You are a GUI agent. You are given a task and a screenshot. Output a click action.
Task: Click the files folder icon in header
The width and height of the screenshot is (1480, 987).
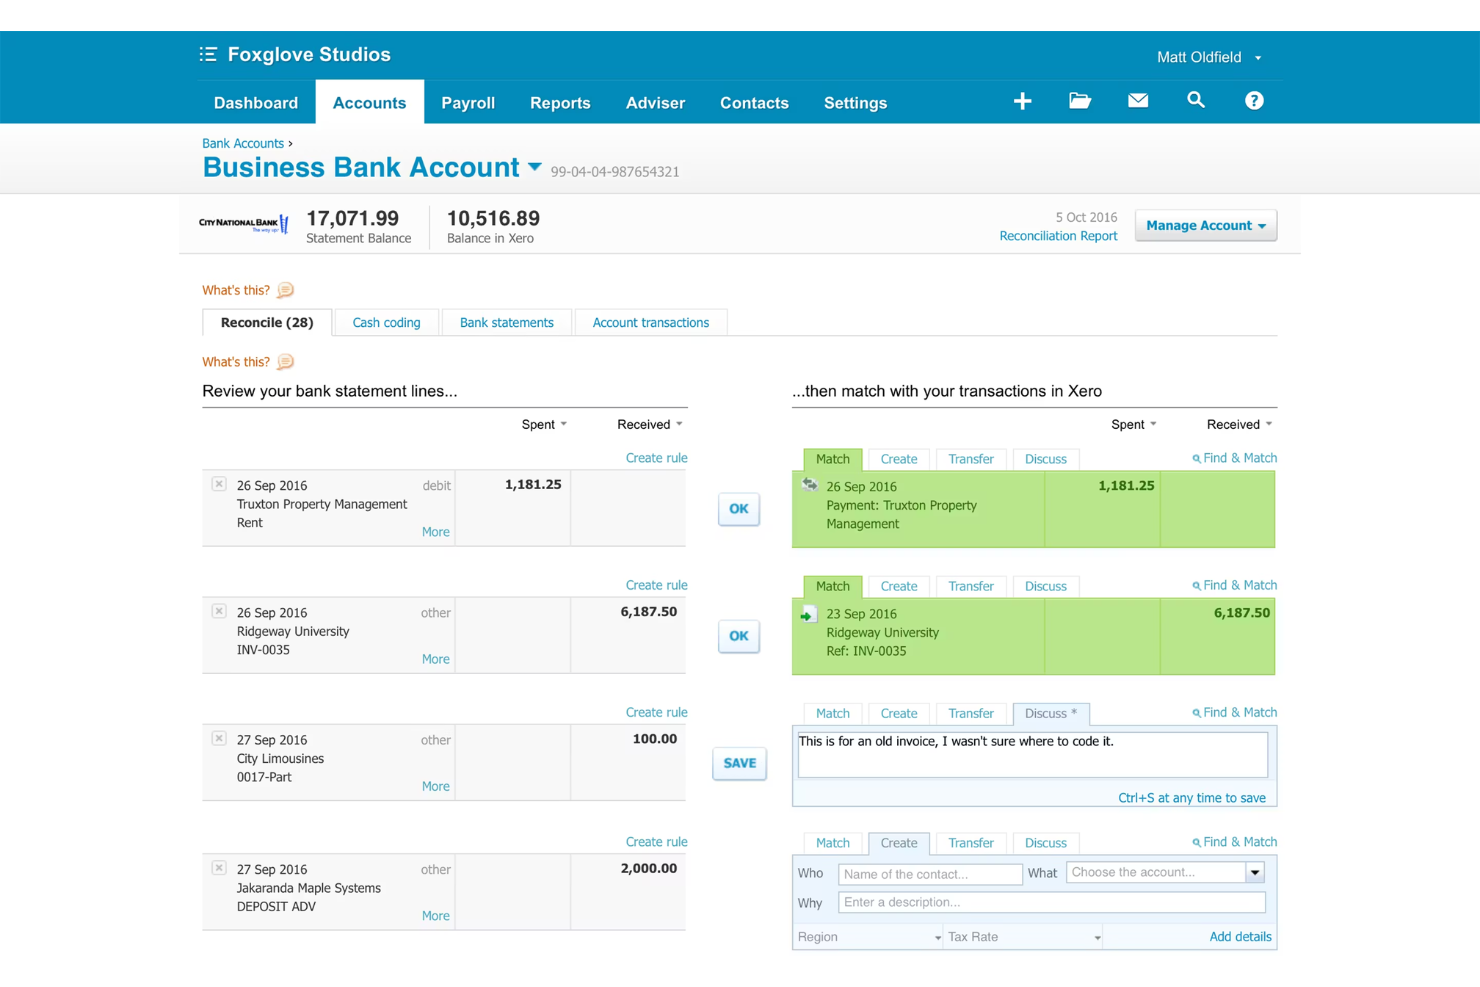pos(1080,100)
